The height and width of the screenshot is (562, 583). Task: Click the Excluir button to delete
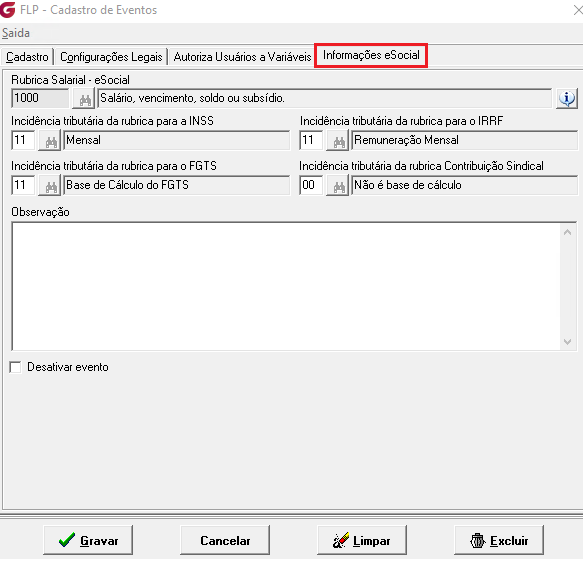(x=499, y=540)
